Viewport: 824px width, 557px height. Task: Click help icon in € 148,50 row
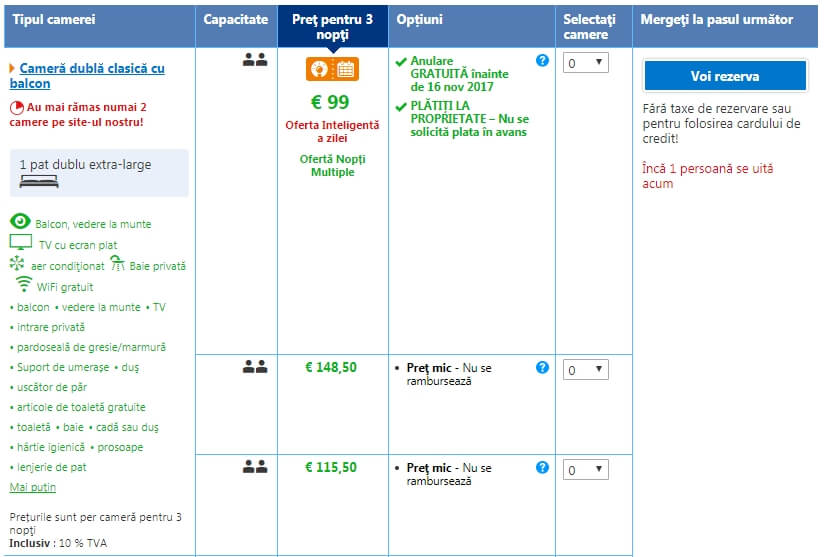(x=542, y=367)
